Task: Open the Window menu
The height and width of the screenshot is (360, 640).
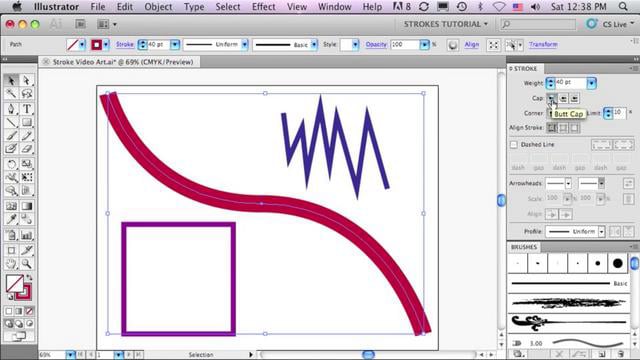Action: click(334, 7)
